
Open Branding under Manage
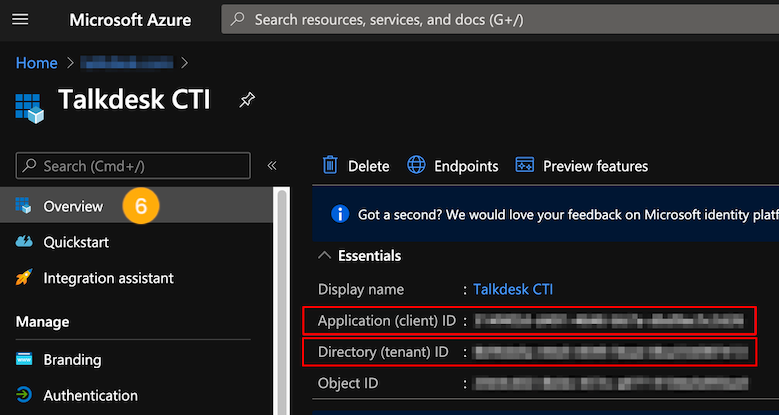[72, 359]
